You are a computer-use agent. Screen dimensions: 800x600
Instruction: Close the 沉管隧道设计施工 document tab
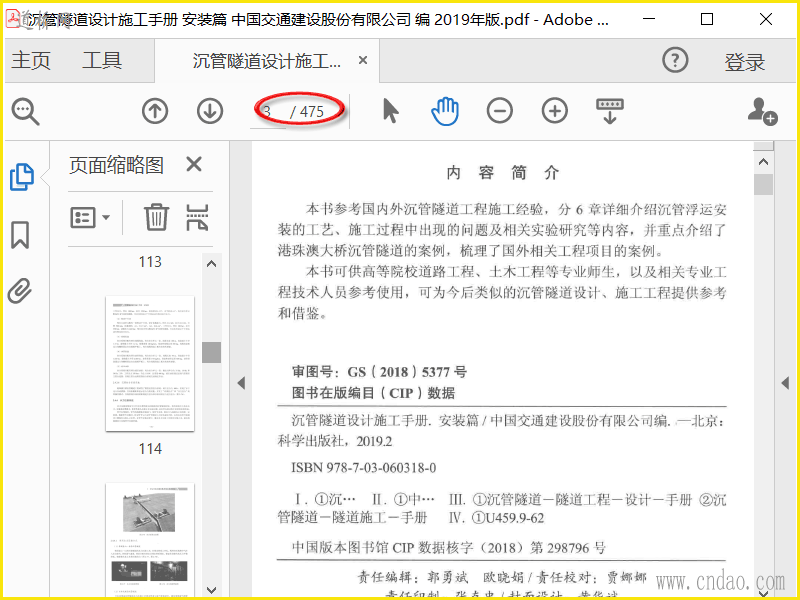363,60
